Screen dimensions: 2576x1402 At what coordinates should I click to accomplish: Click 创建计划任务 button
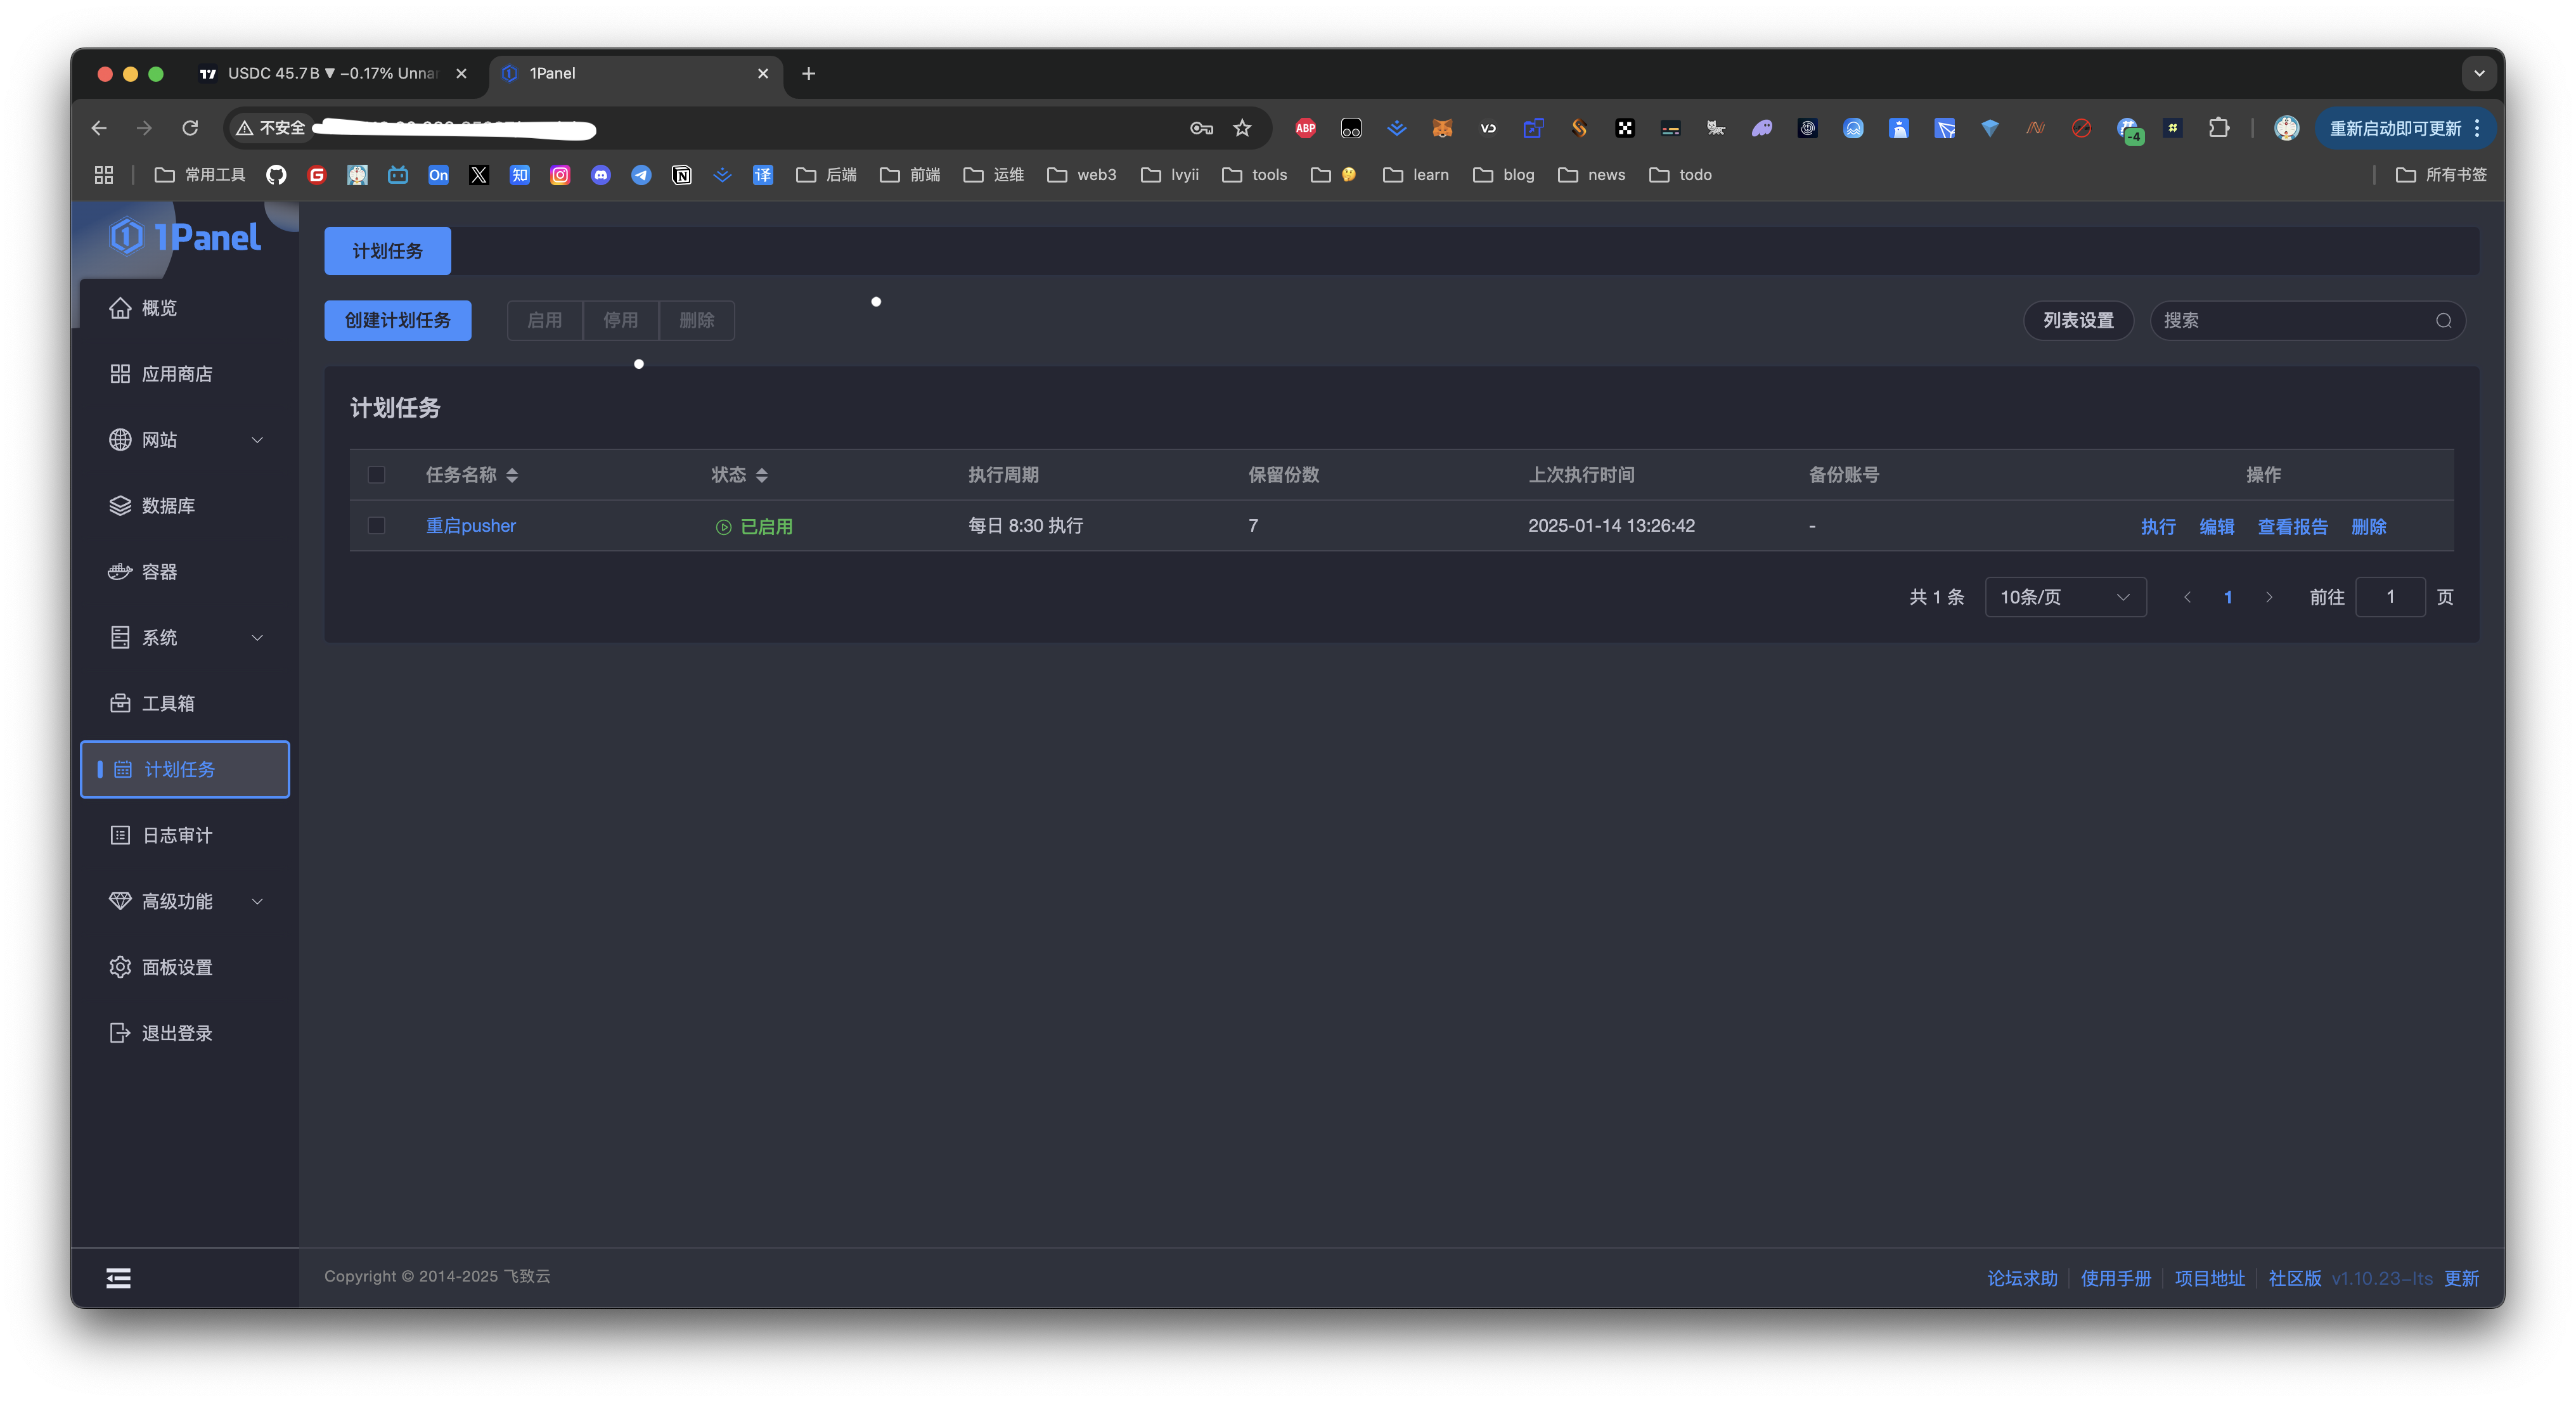tap(397, 321)
